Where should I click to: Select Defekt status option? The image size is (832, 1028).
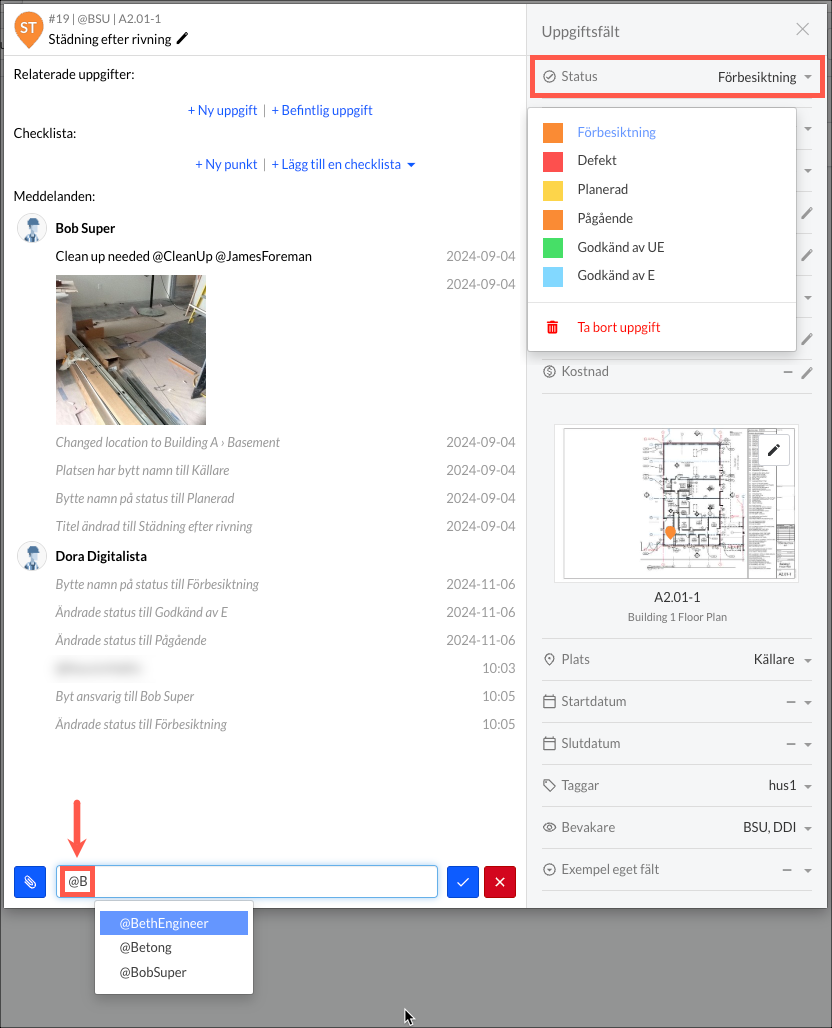point(597,160)
